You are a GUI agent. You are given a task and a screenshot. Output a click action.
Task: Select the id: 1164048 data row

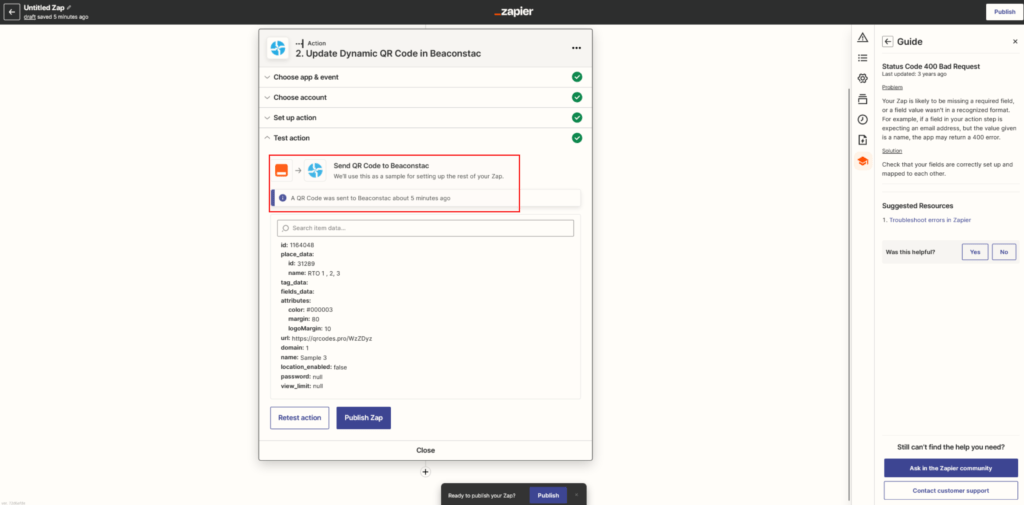297,245
